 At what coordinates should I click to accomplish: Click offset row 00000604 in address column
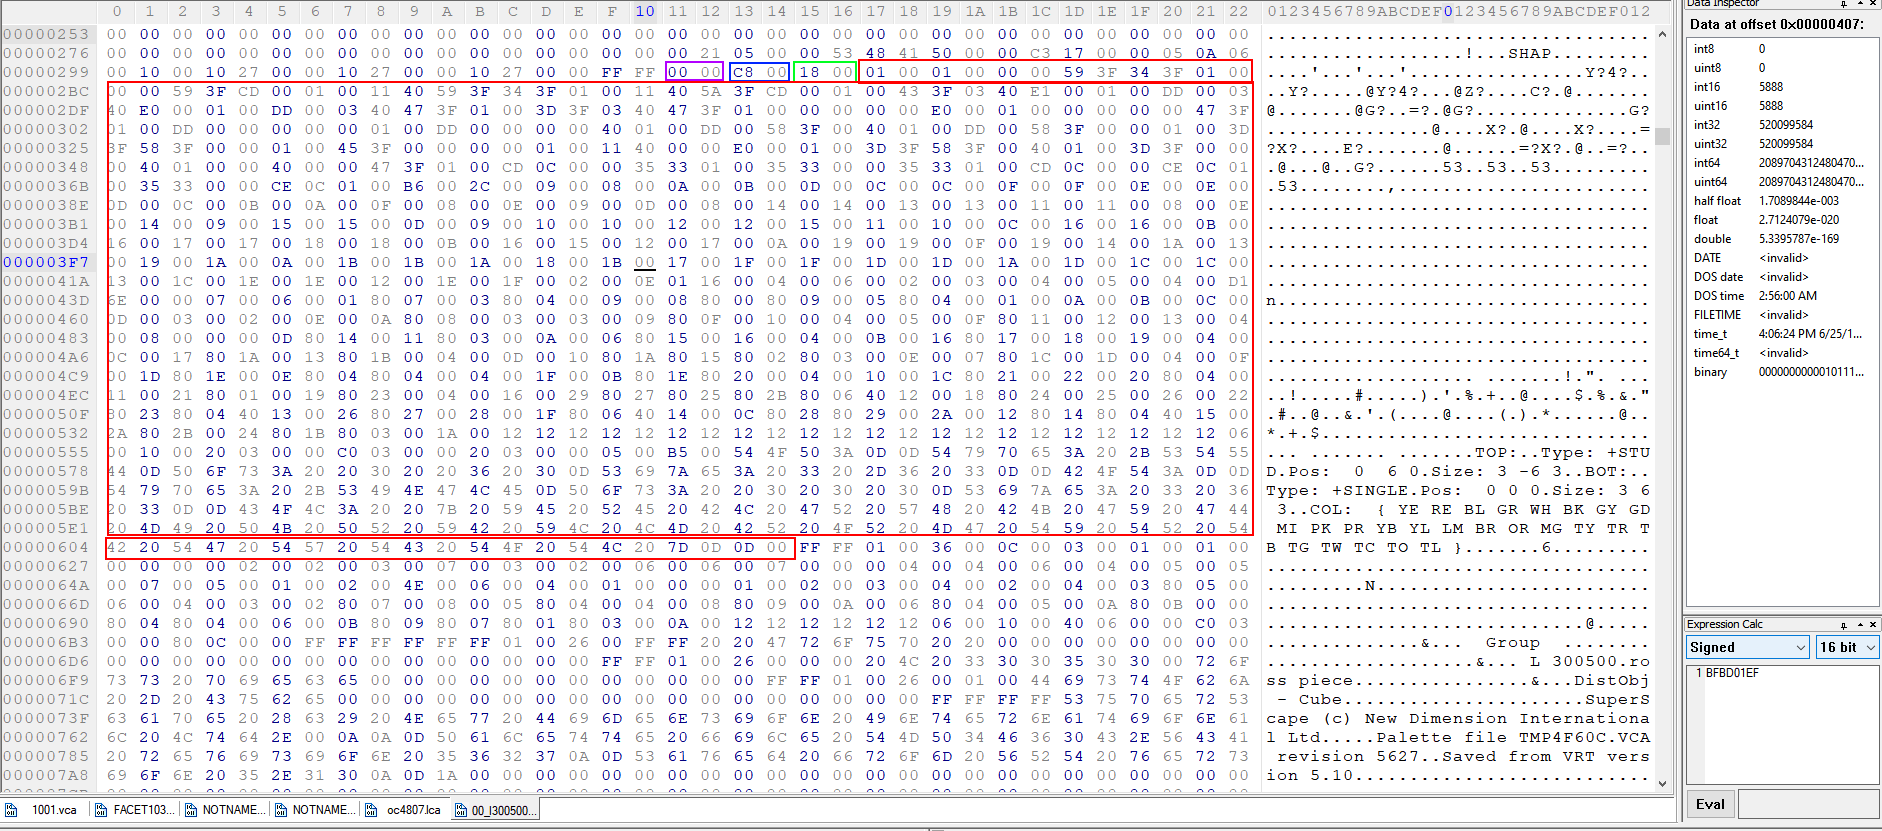[x=46, y=547]
